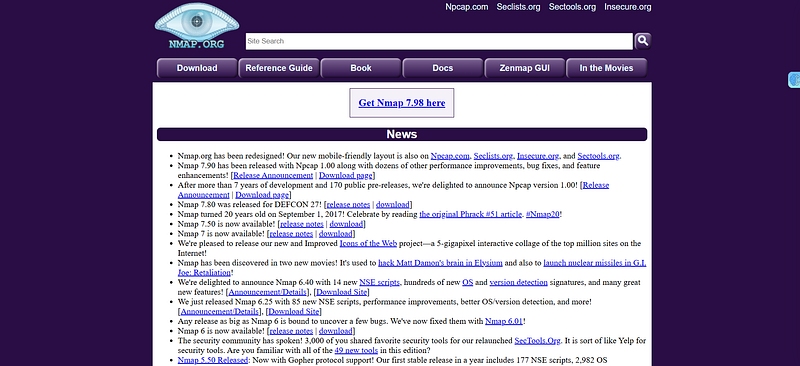Select Zenmap GUI navigation button
800x366 pixels.
point(524,68)
